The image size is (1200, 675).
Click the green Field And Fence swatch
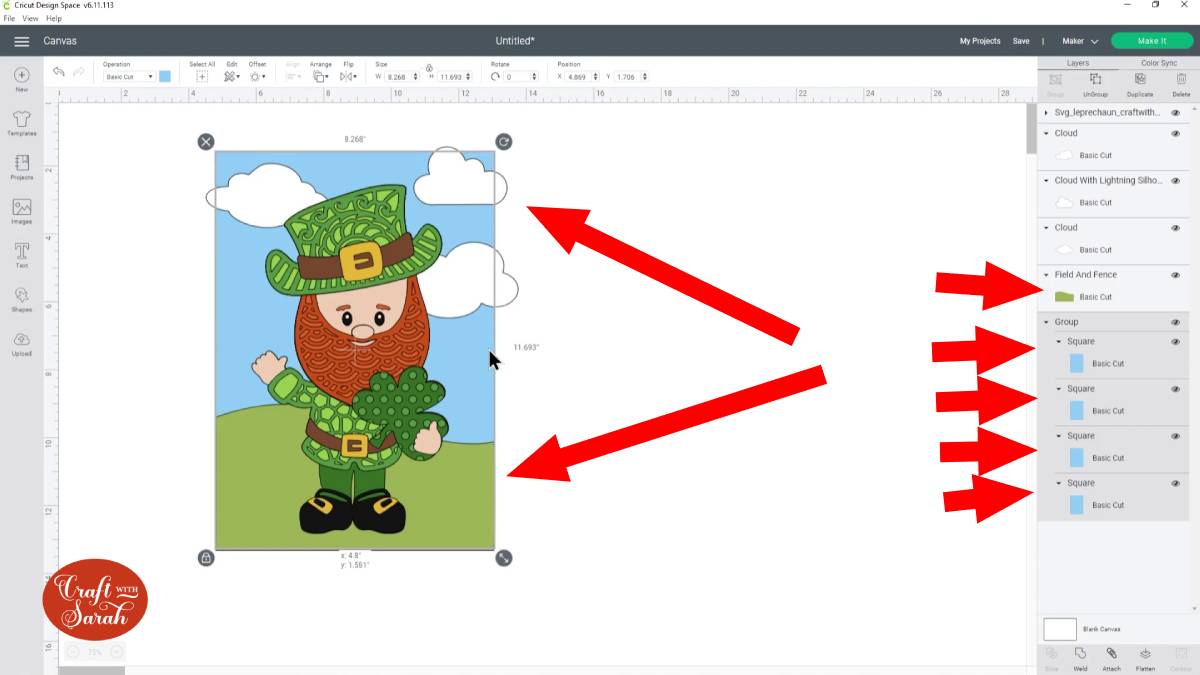1064,297
